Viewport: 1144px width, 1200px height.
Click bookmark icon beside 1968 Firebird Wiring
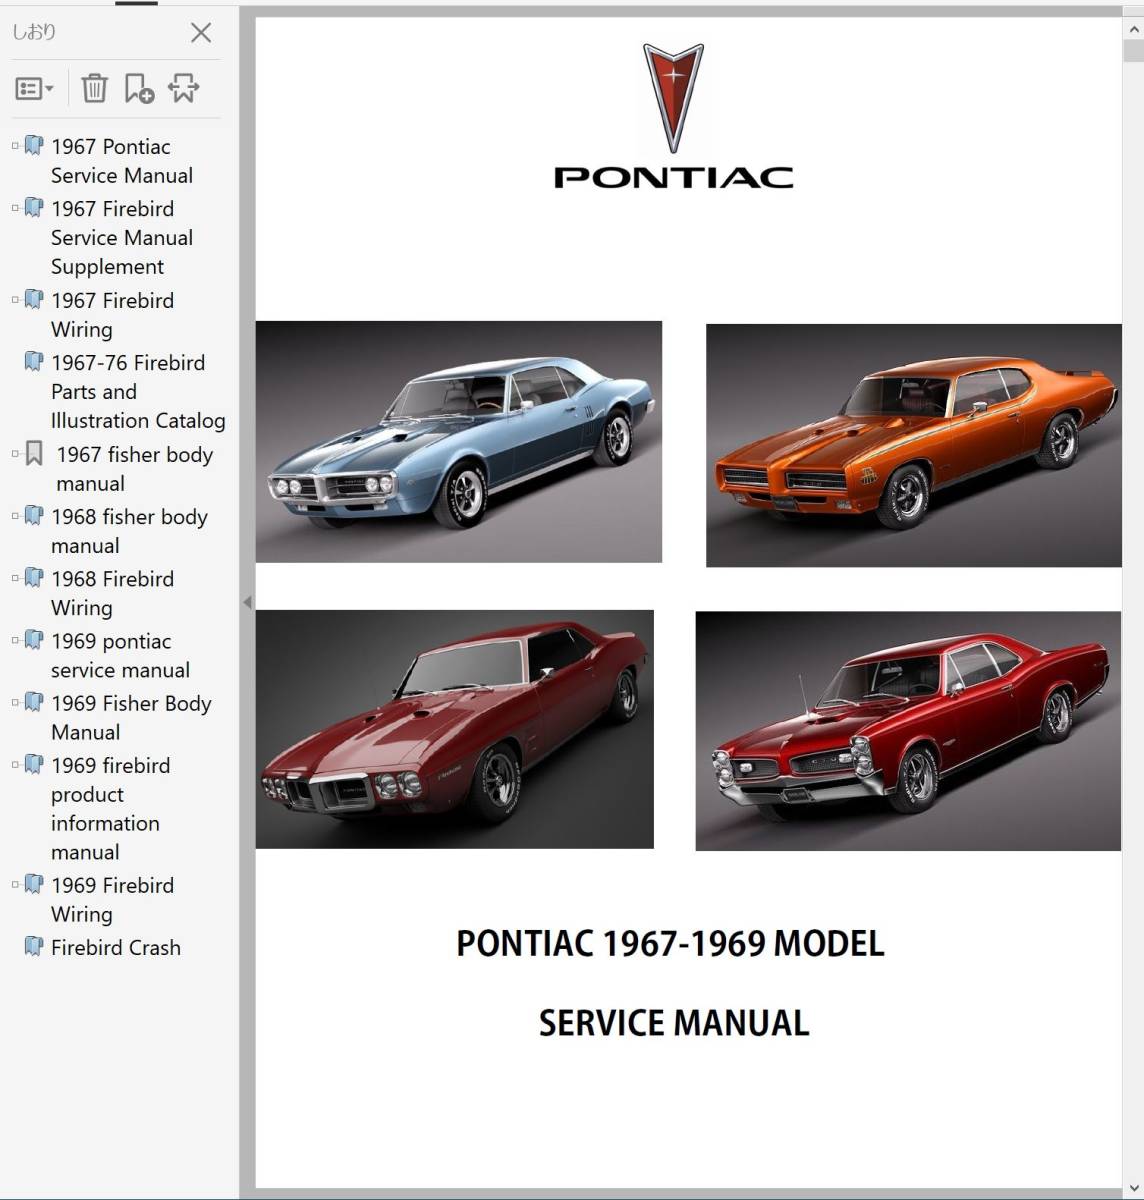coord(34,578)
